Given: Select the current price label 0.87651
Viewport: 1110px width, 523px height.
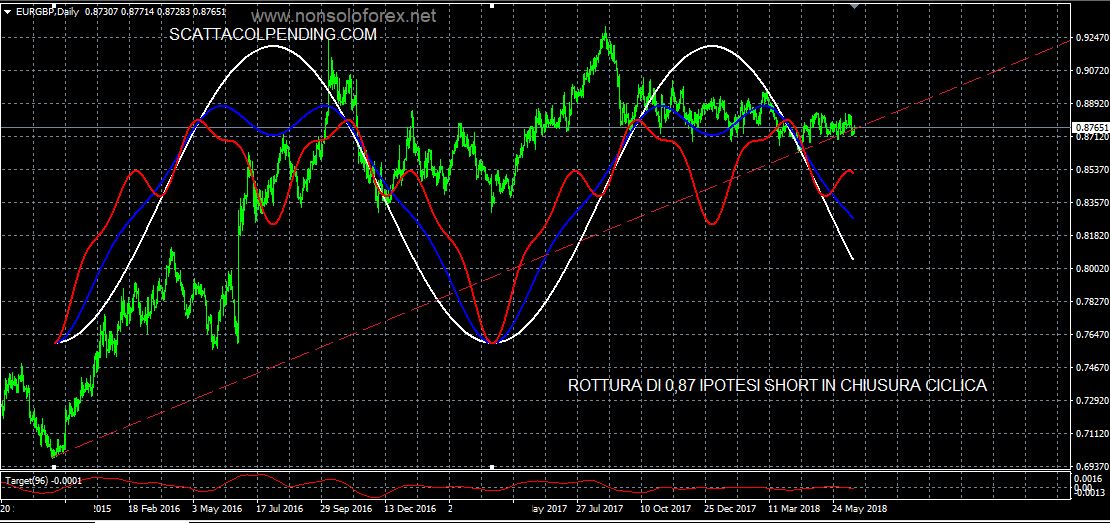Looking at the screenshot, I should 1090,128.
